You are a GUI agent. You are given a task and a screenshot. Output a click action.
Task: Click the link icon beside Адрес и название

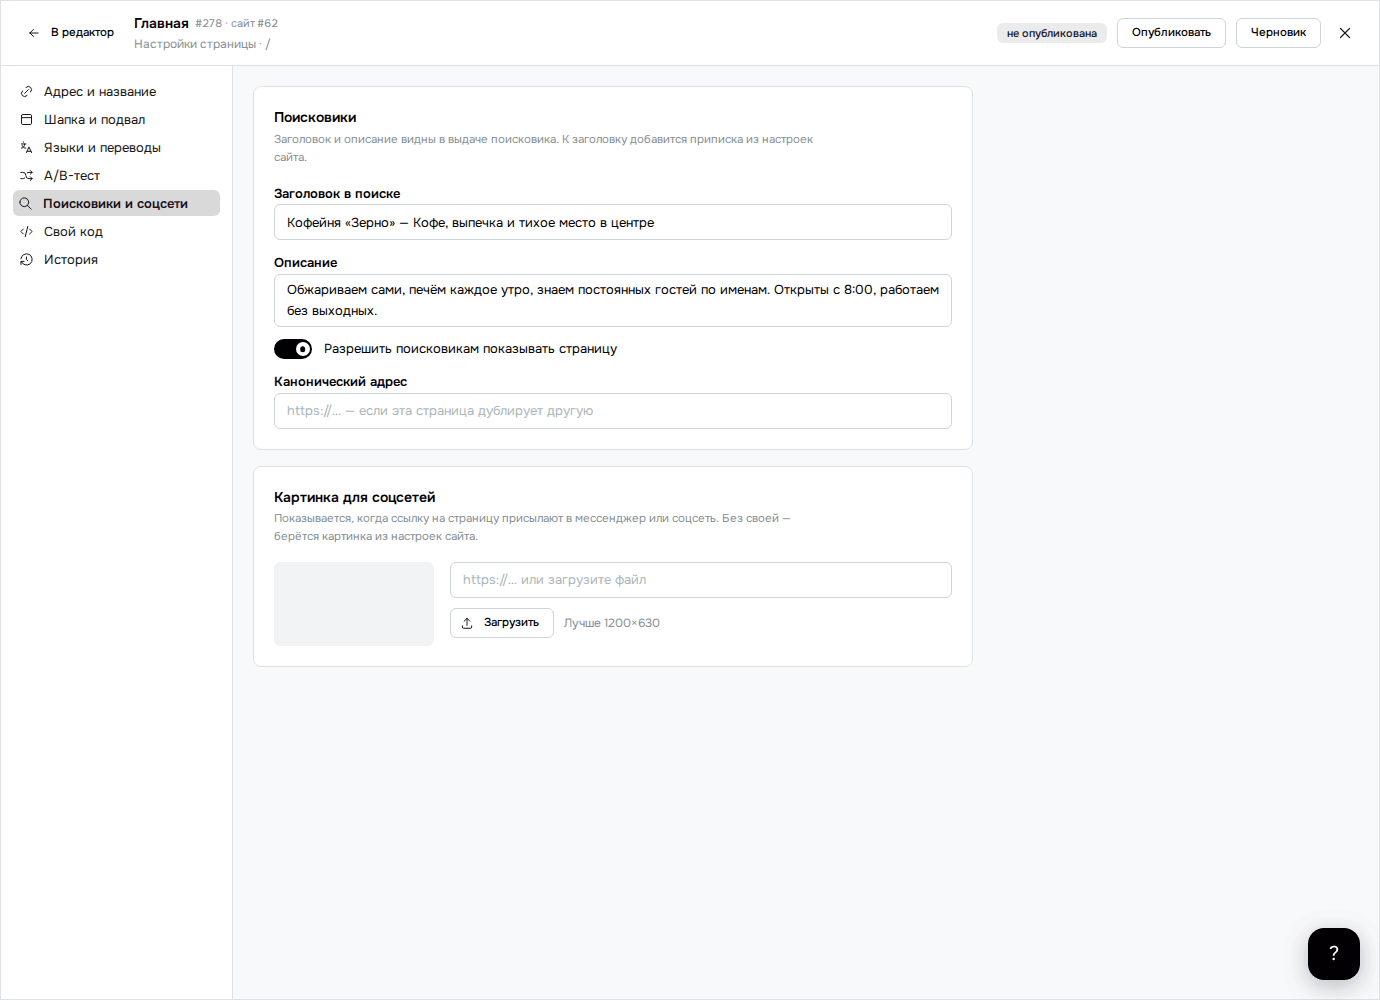tap(27, 91)
